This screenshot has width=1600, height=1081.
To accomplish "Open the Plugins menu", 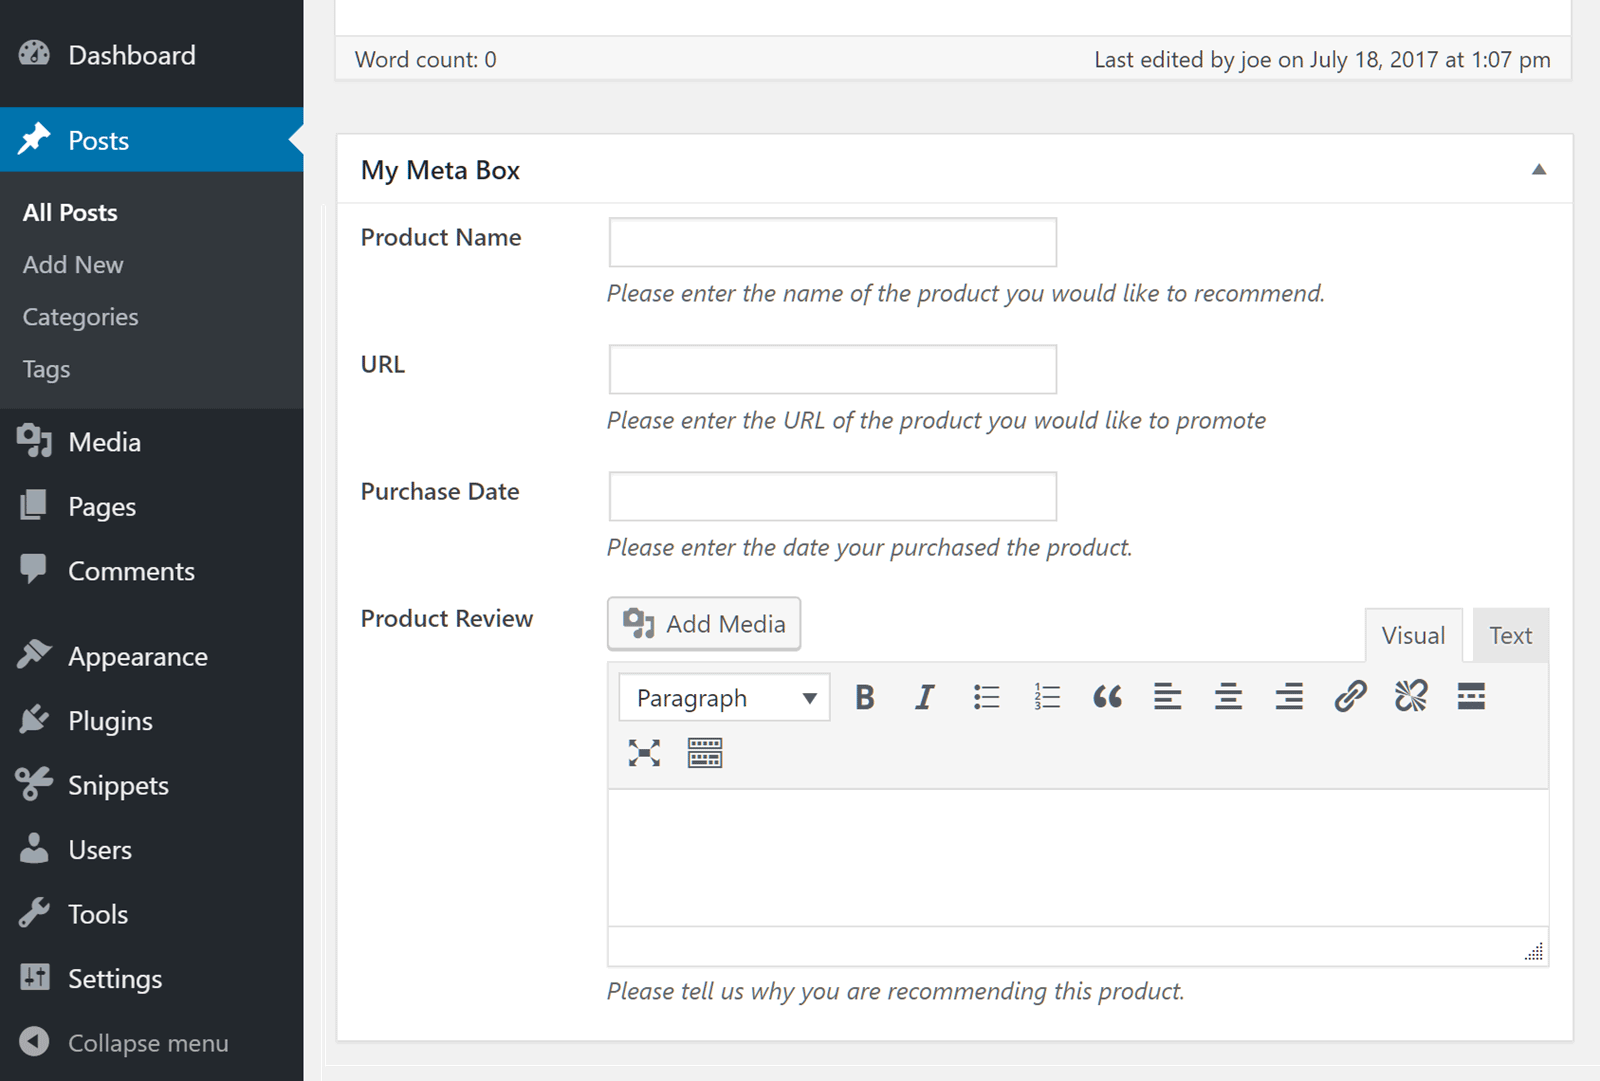I will click(x=110, y=721).
